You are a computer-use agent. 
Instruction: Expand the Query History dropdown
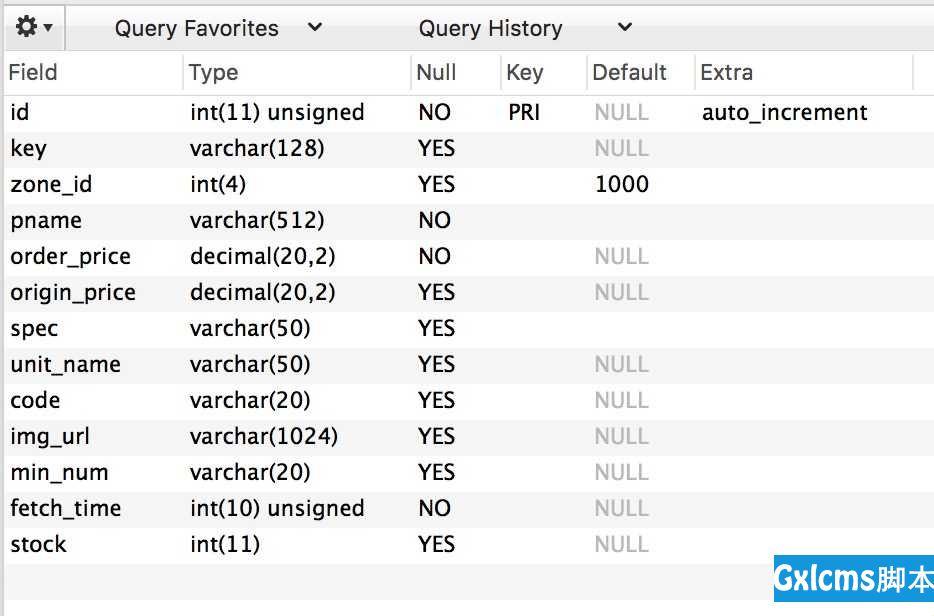pos(525,28)
